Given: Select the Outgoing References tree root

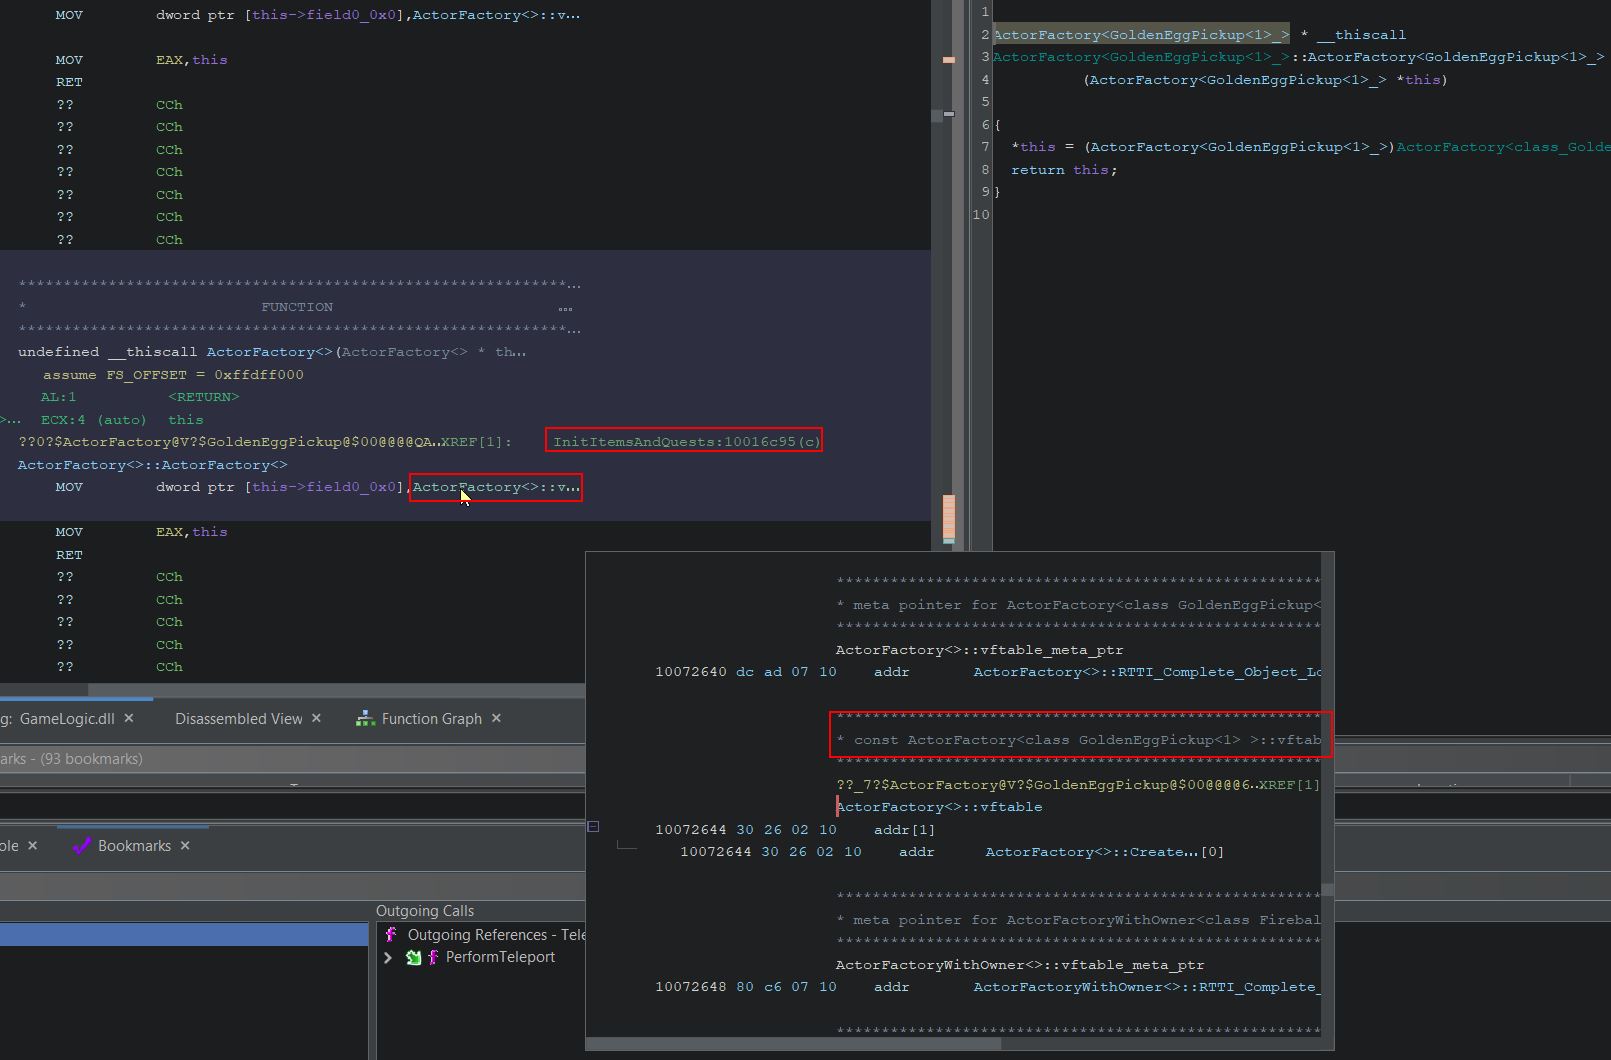Looking at the screenshot, I should point(496,935).
